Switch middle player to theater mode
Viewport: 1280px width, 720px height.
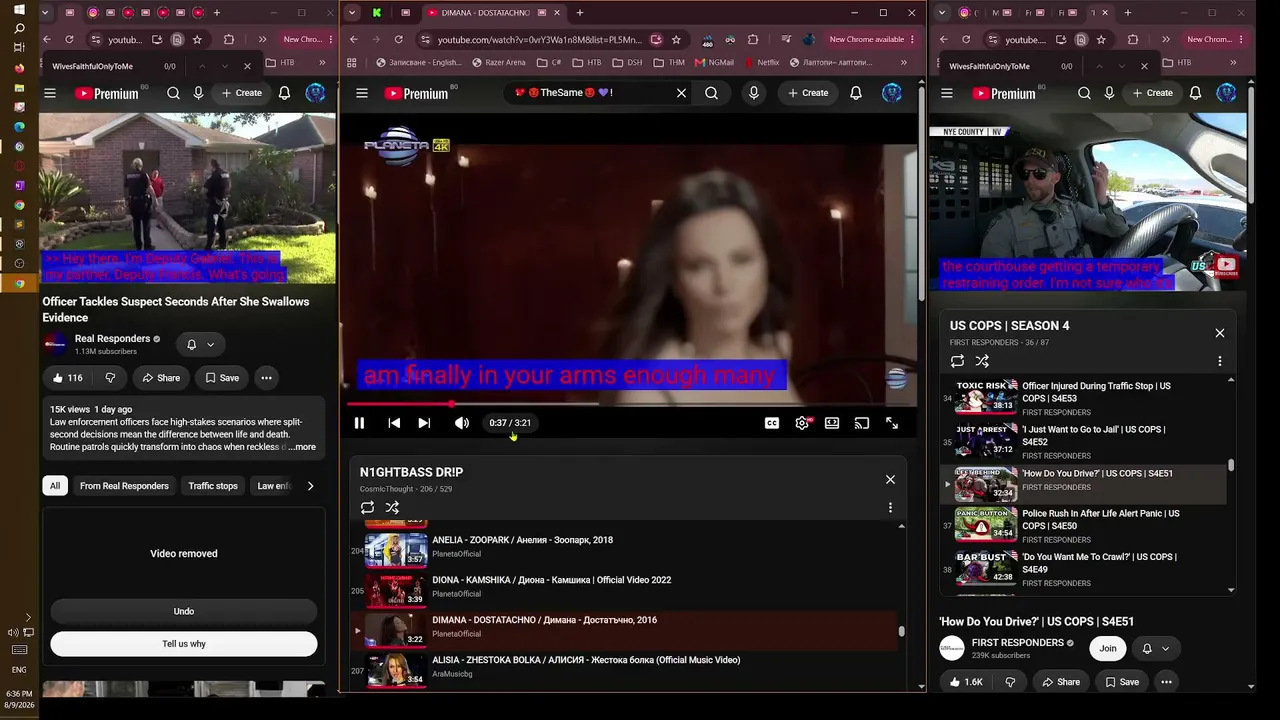(832, 423)
